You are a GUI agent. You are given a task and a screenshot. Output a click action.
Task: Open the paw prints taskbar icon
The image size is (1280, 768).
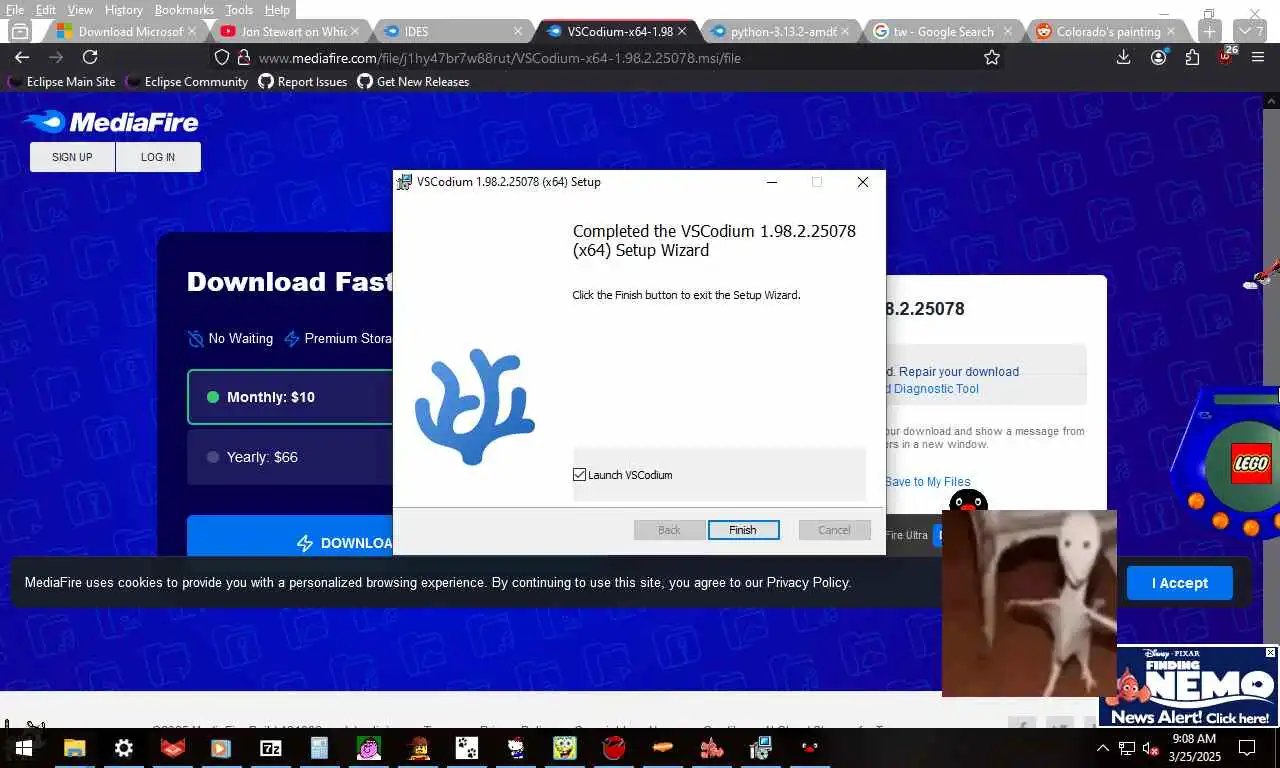pyautogui.click(x=467, y=747)
